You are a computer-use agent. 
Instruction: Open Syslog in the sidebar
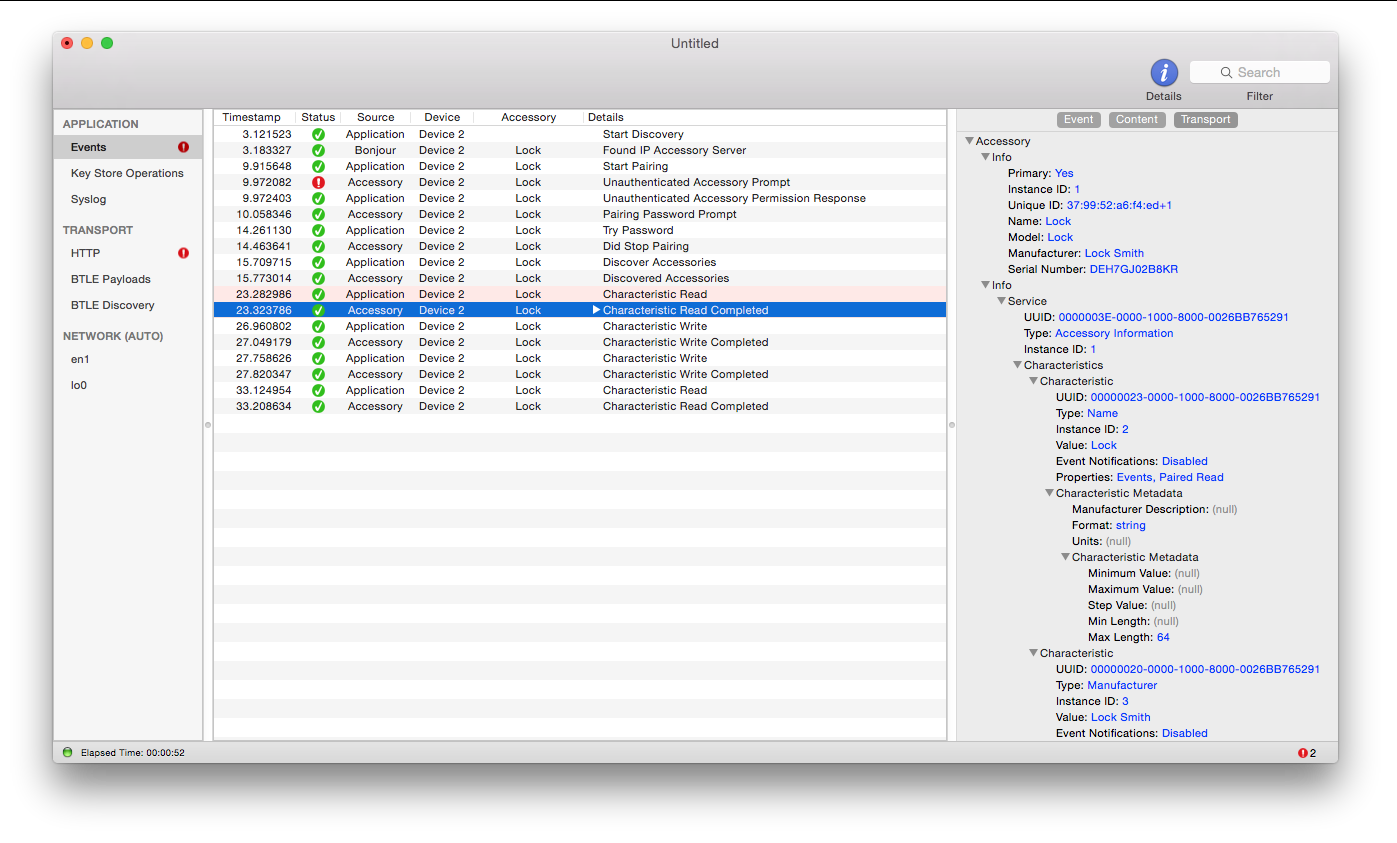pyautogui.click(x=128, y=199)
